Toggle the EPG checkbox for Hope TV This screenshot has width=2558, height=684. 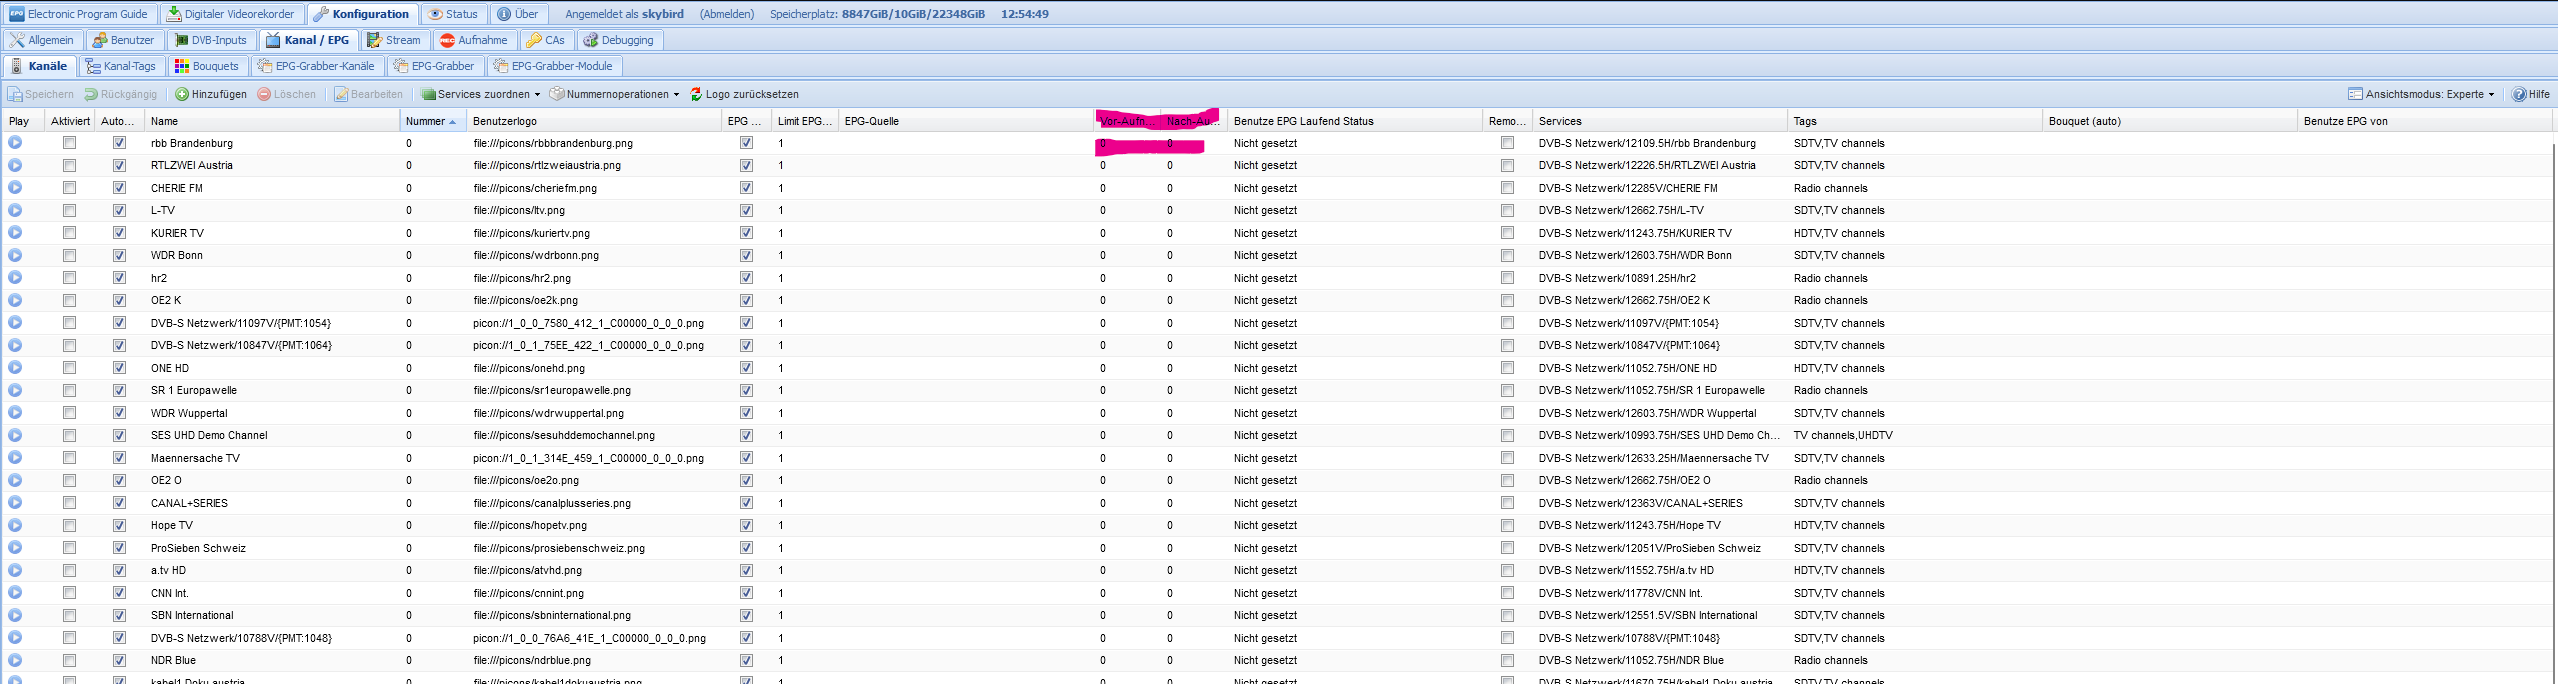pos(746,525)
